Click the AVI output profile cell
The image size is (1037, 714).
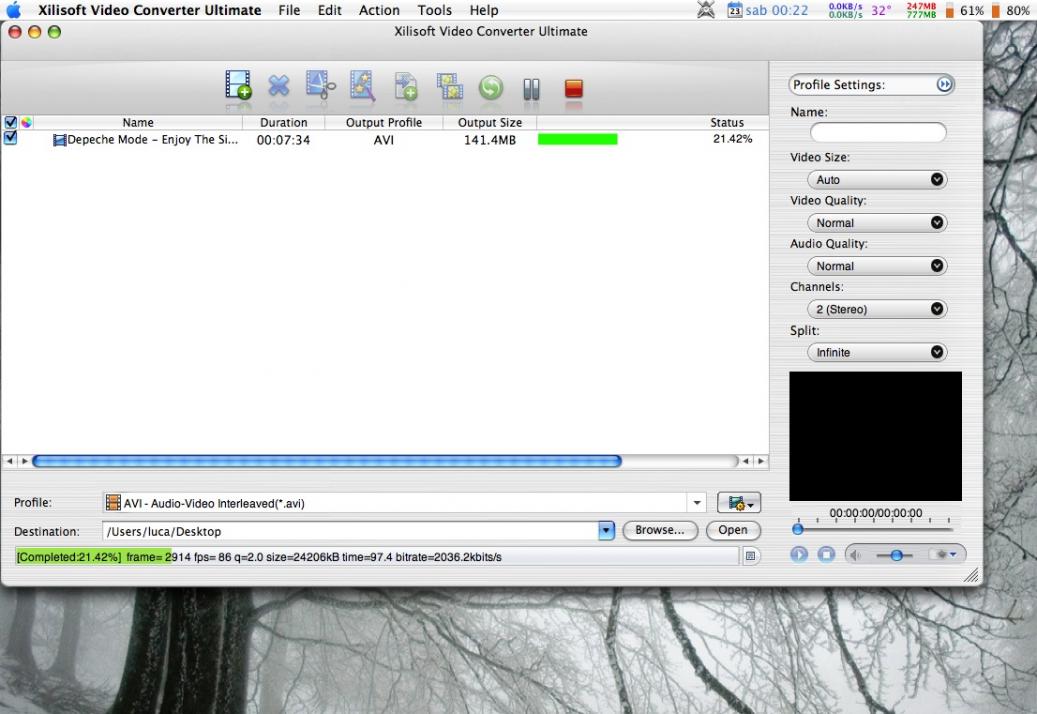(384, 139)
